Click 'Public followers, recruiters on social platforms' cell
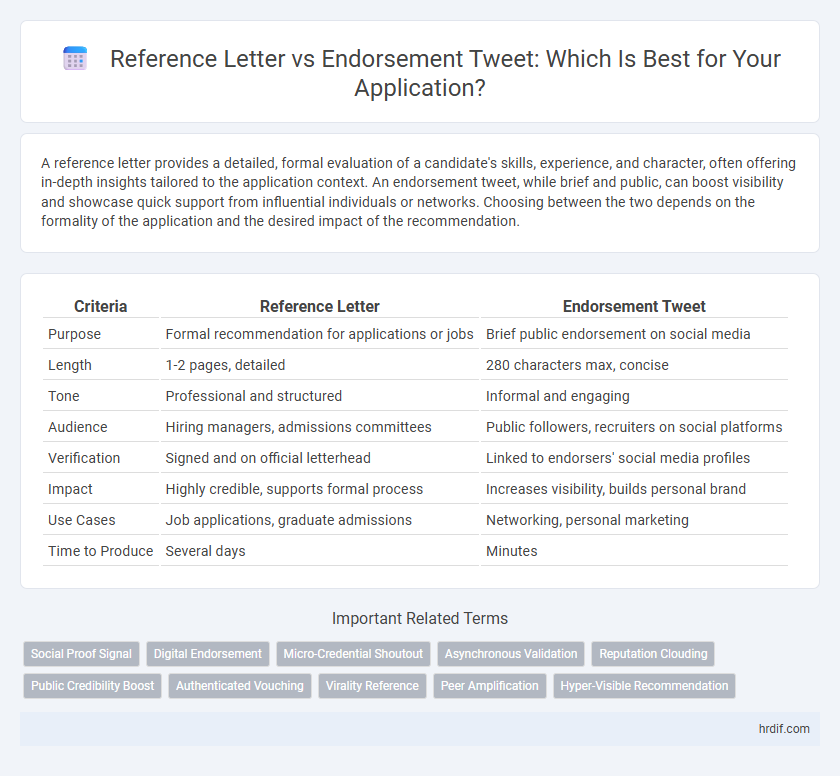Image resolution: width=840 pixels, height=776 pixels. click(634, 427)
